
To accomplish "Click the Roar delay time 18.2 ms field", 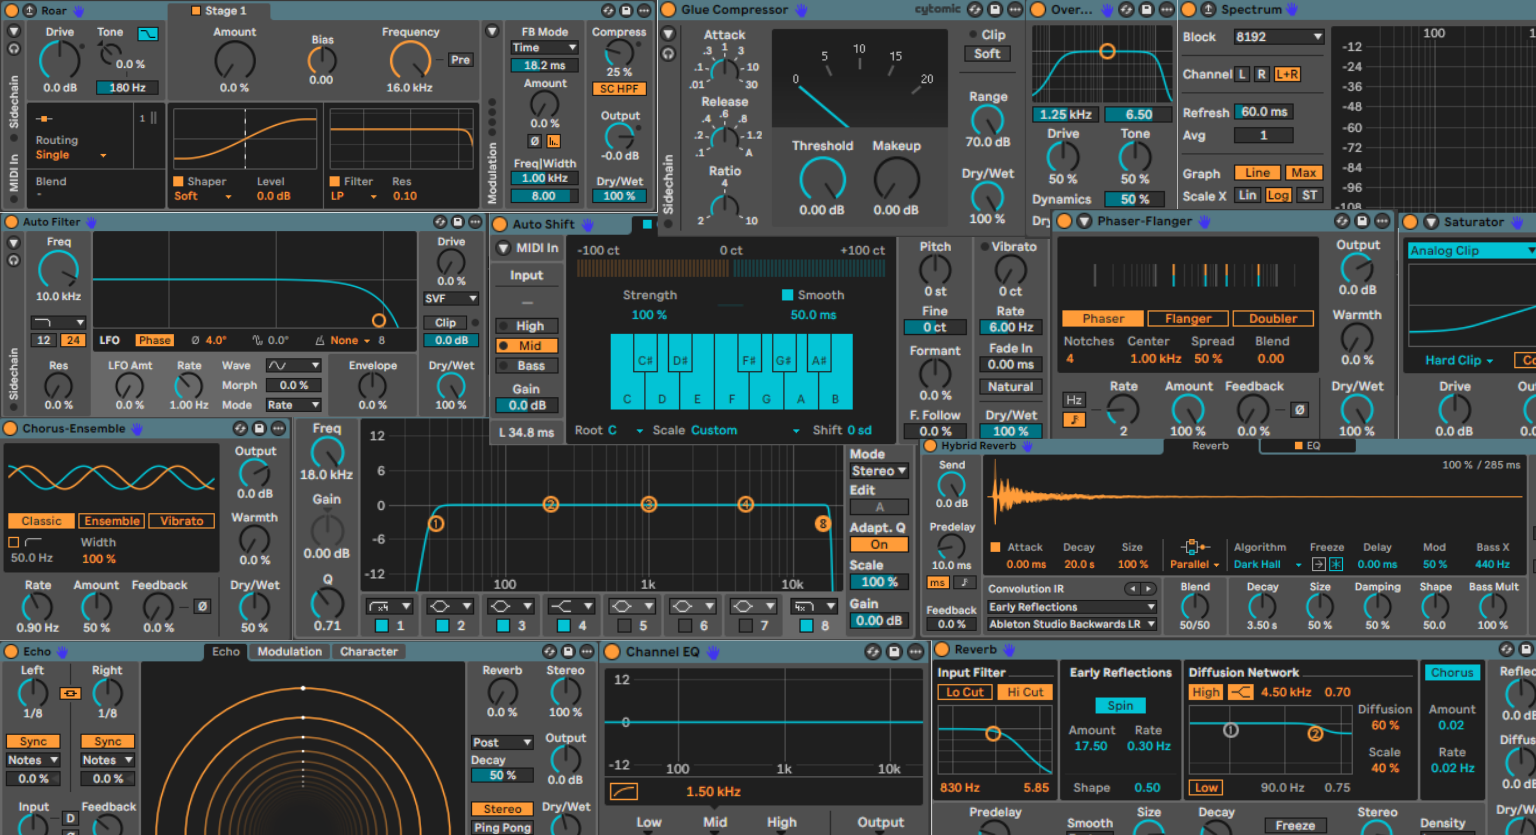I will click(544, 65).
